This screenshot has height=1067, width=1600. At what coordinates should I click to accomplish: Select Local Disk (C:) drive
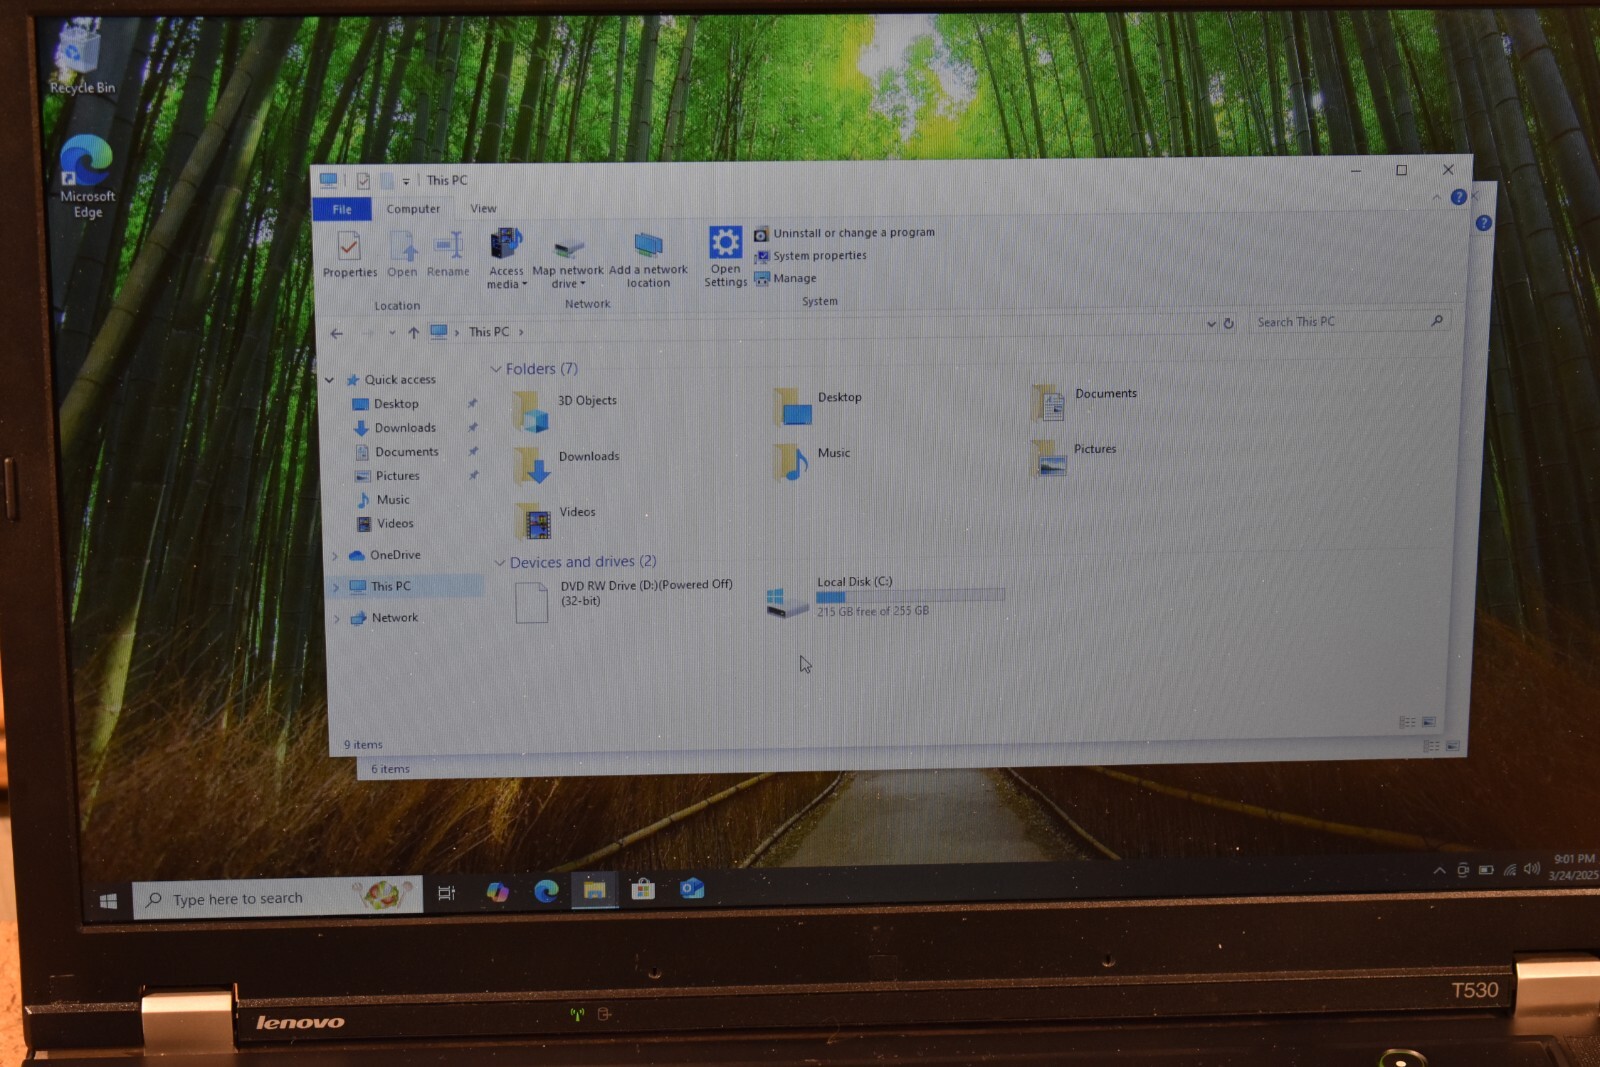pyautogui.click(x=886, y=597)
